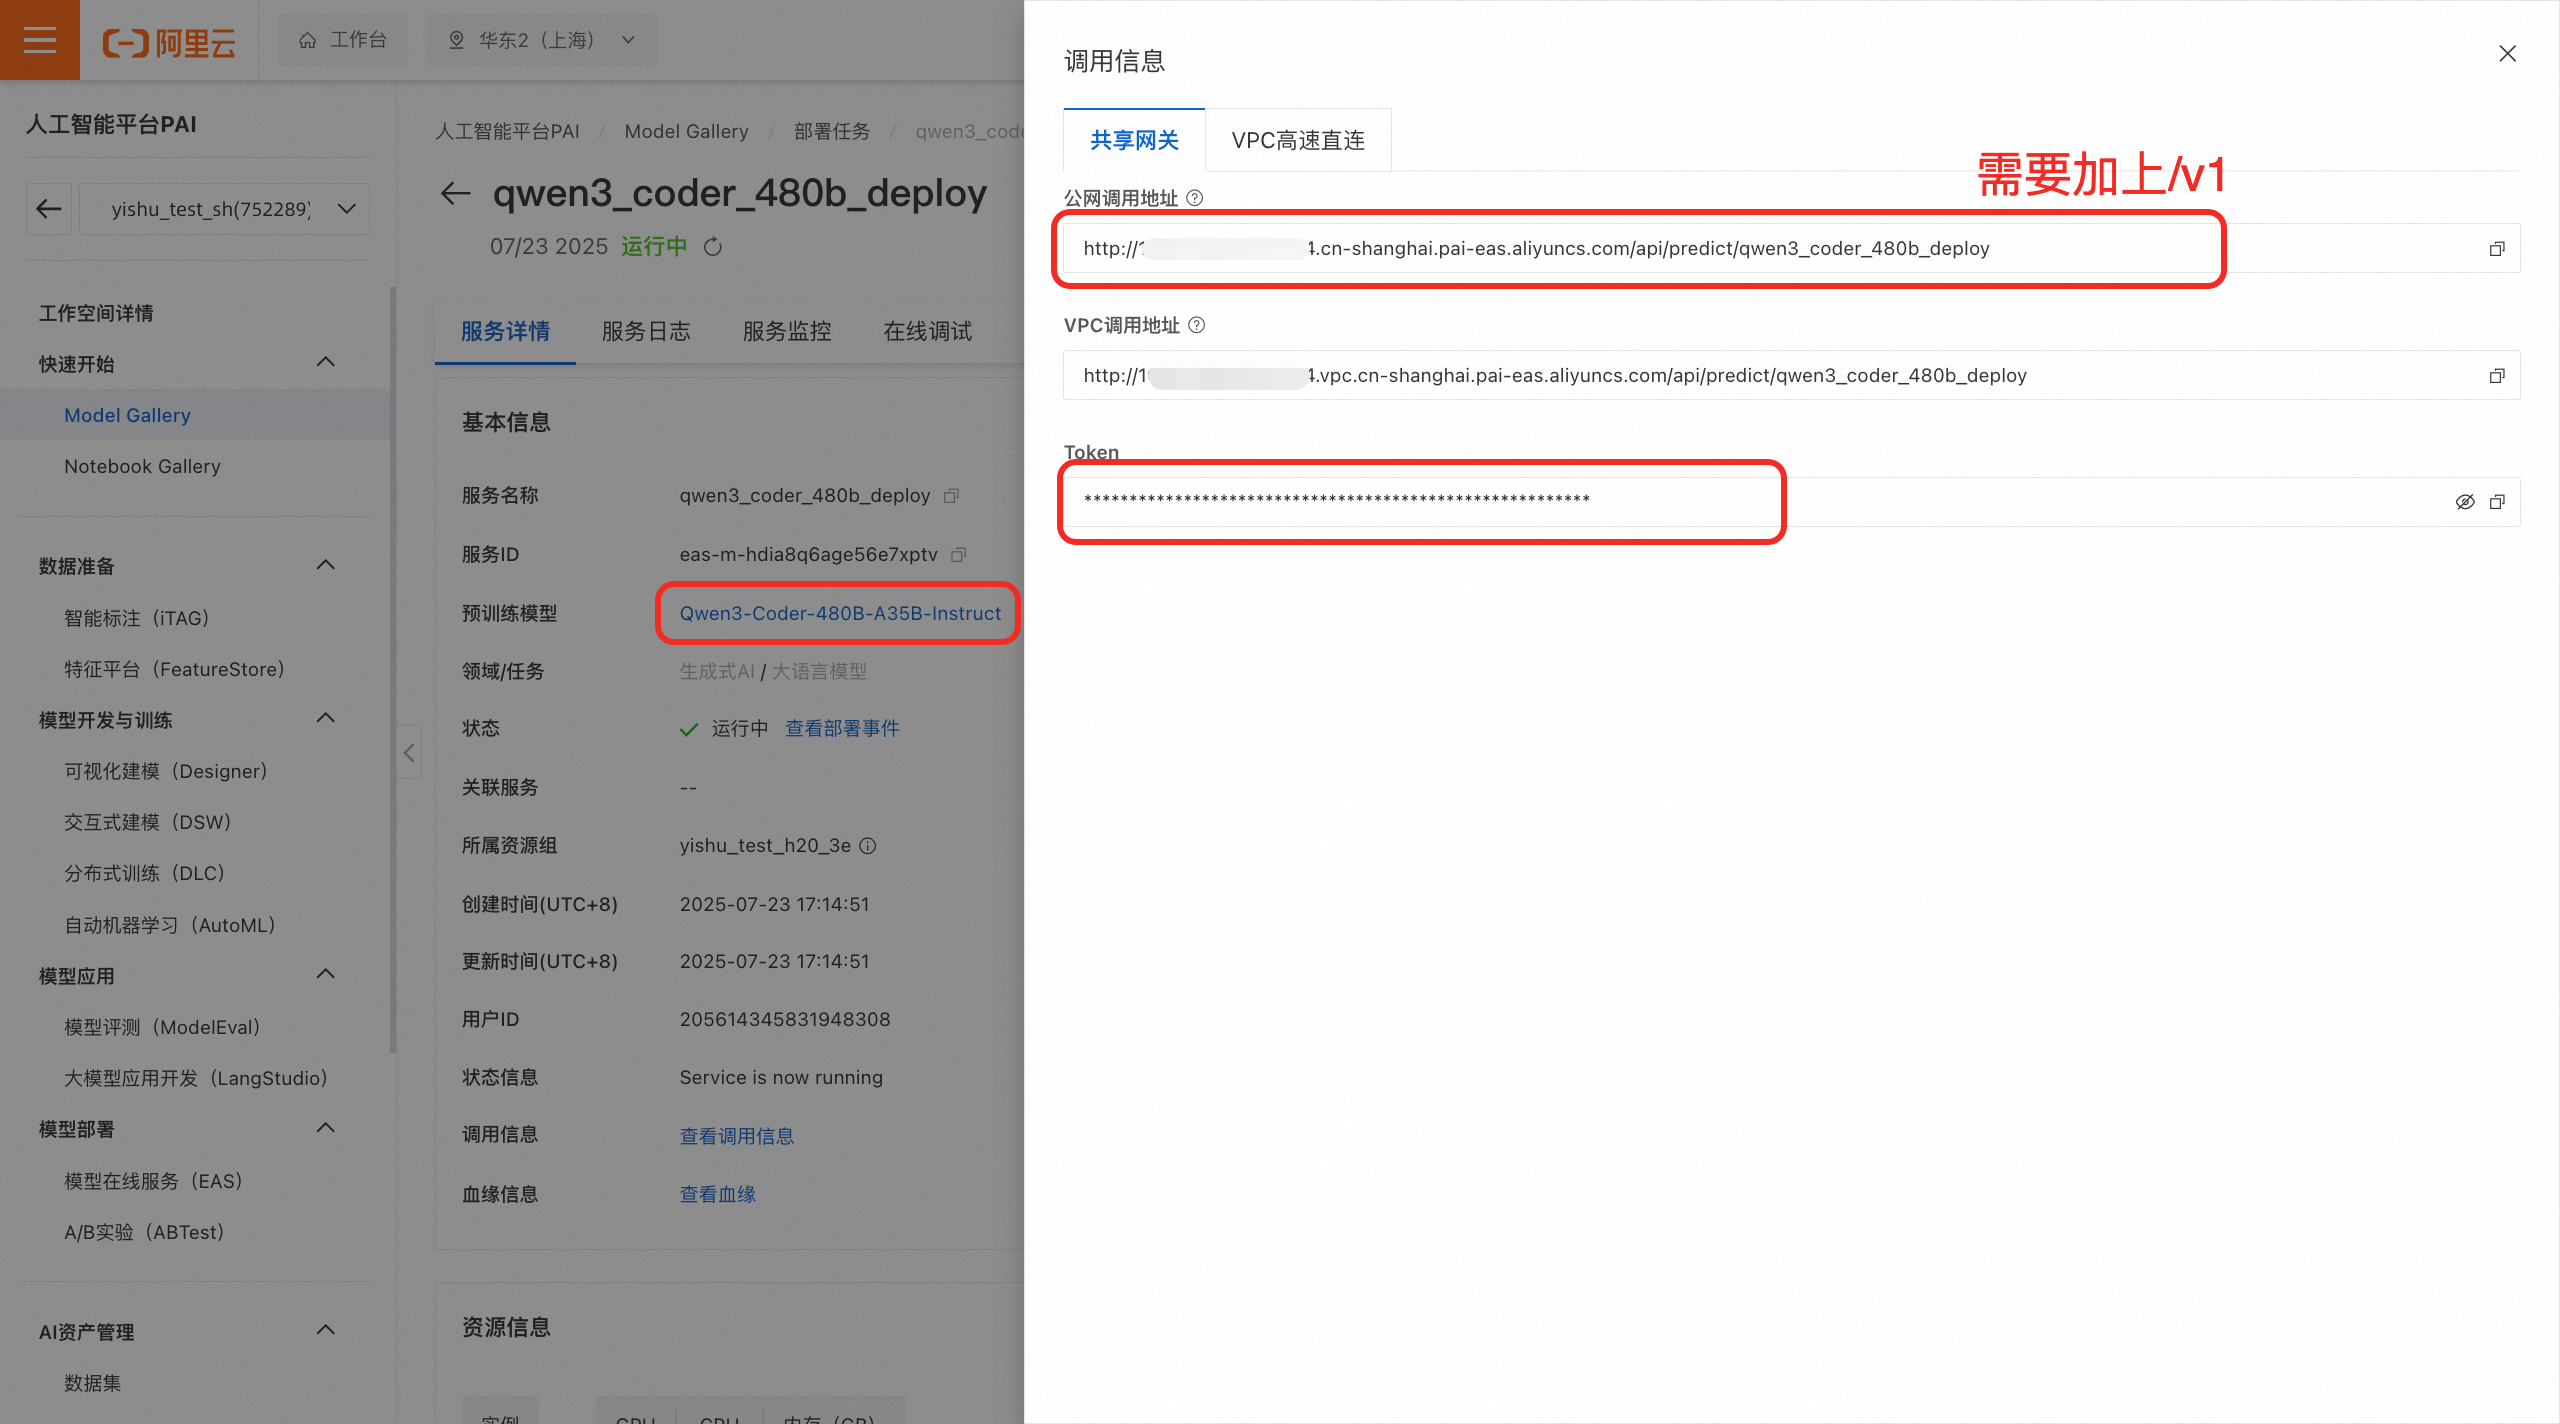Image resolution: width=2560 pixels, height=1424 pixels.
Task: Open the hamburger menu at top left
Action: pos(40,40)
